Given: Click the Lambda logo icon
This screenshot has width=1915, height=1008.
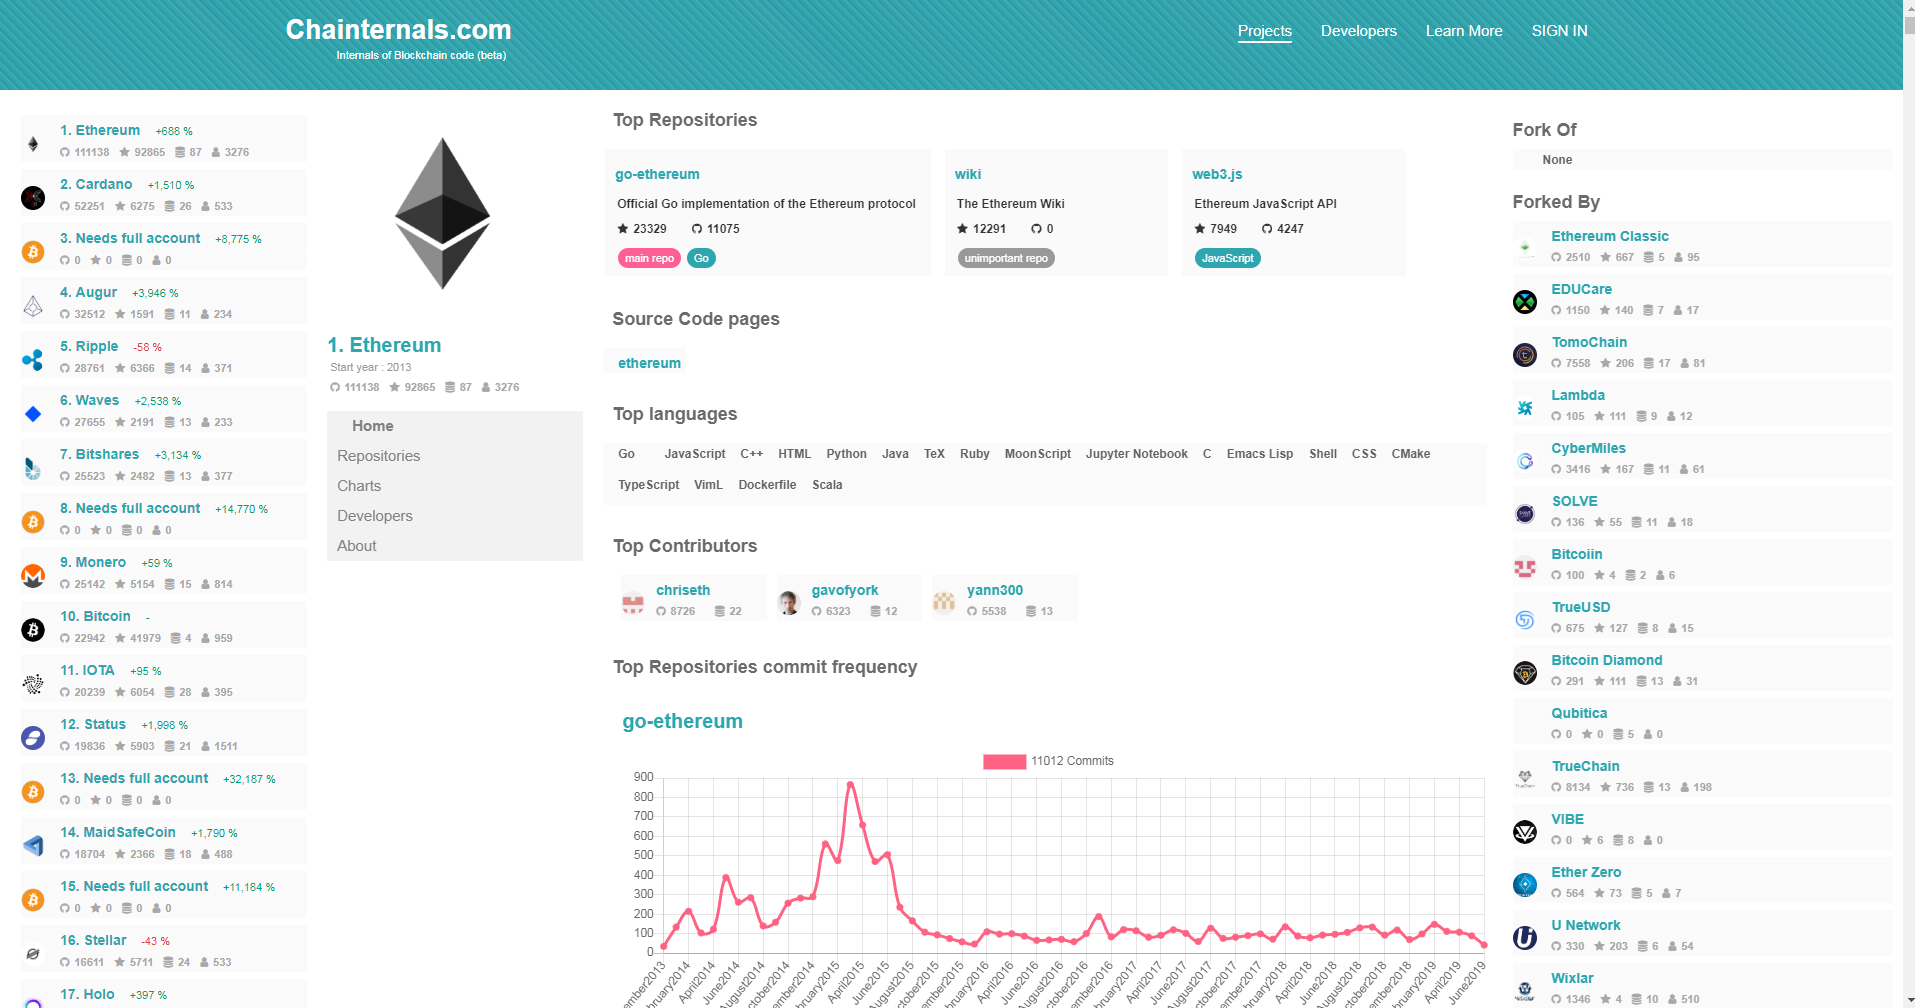Looking at the screenshot, I should (x=1525, y=407).
